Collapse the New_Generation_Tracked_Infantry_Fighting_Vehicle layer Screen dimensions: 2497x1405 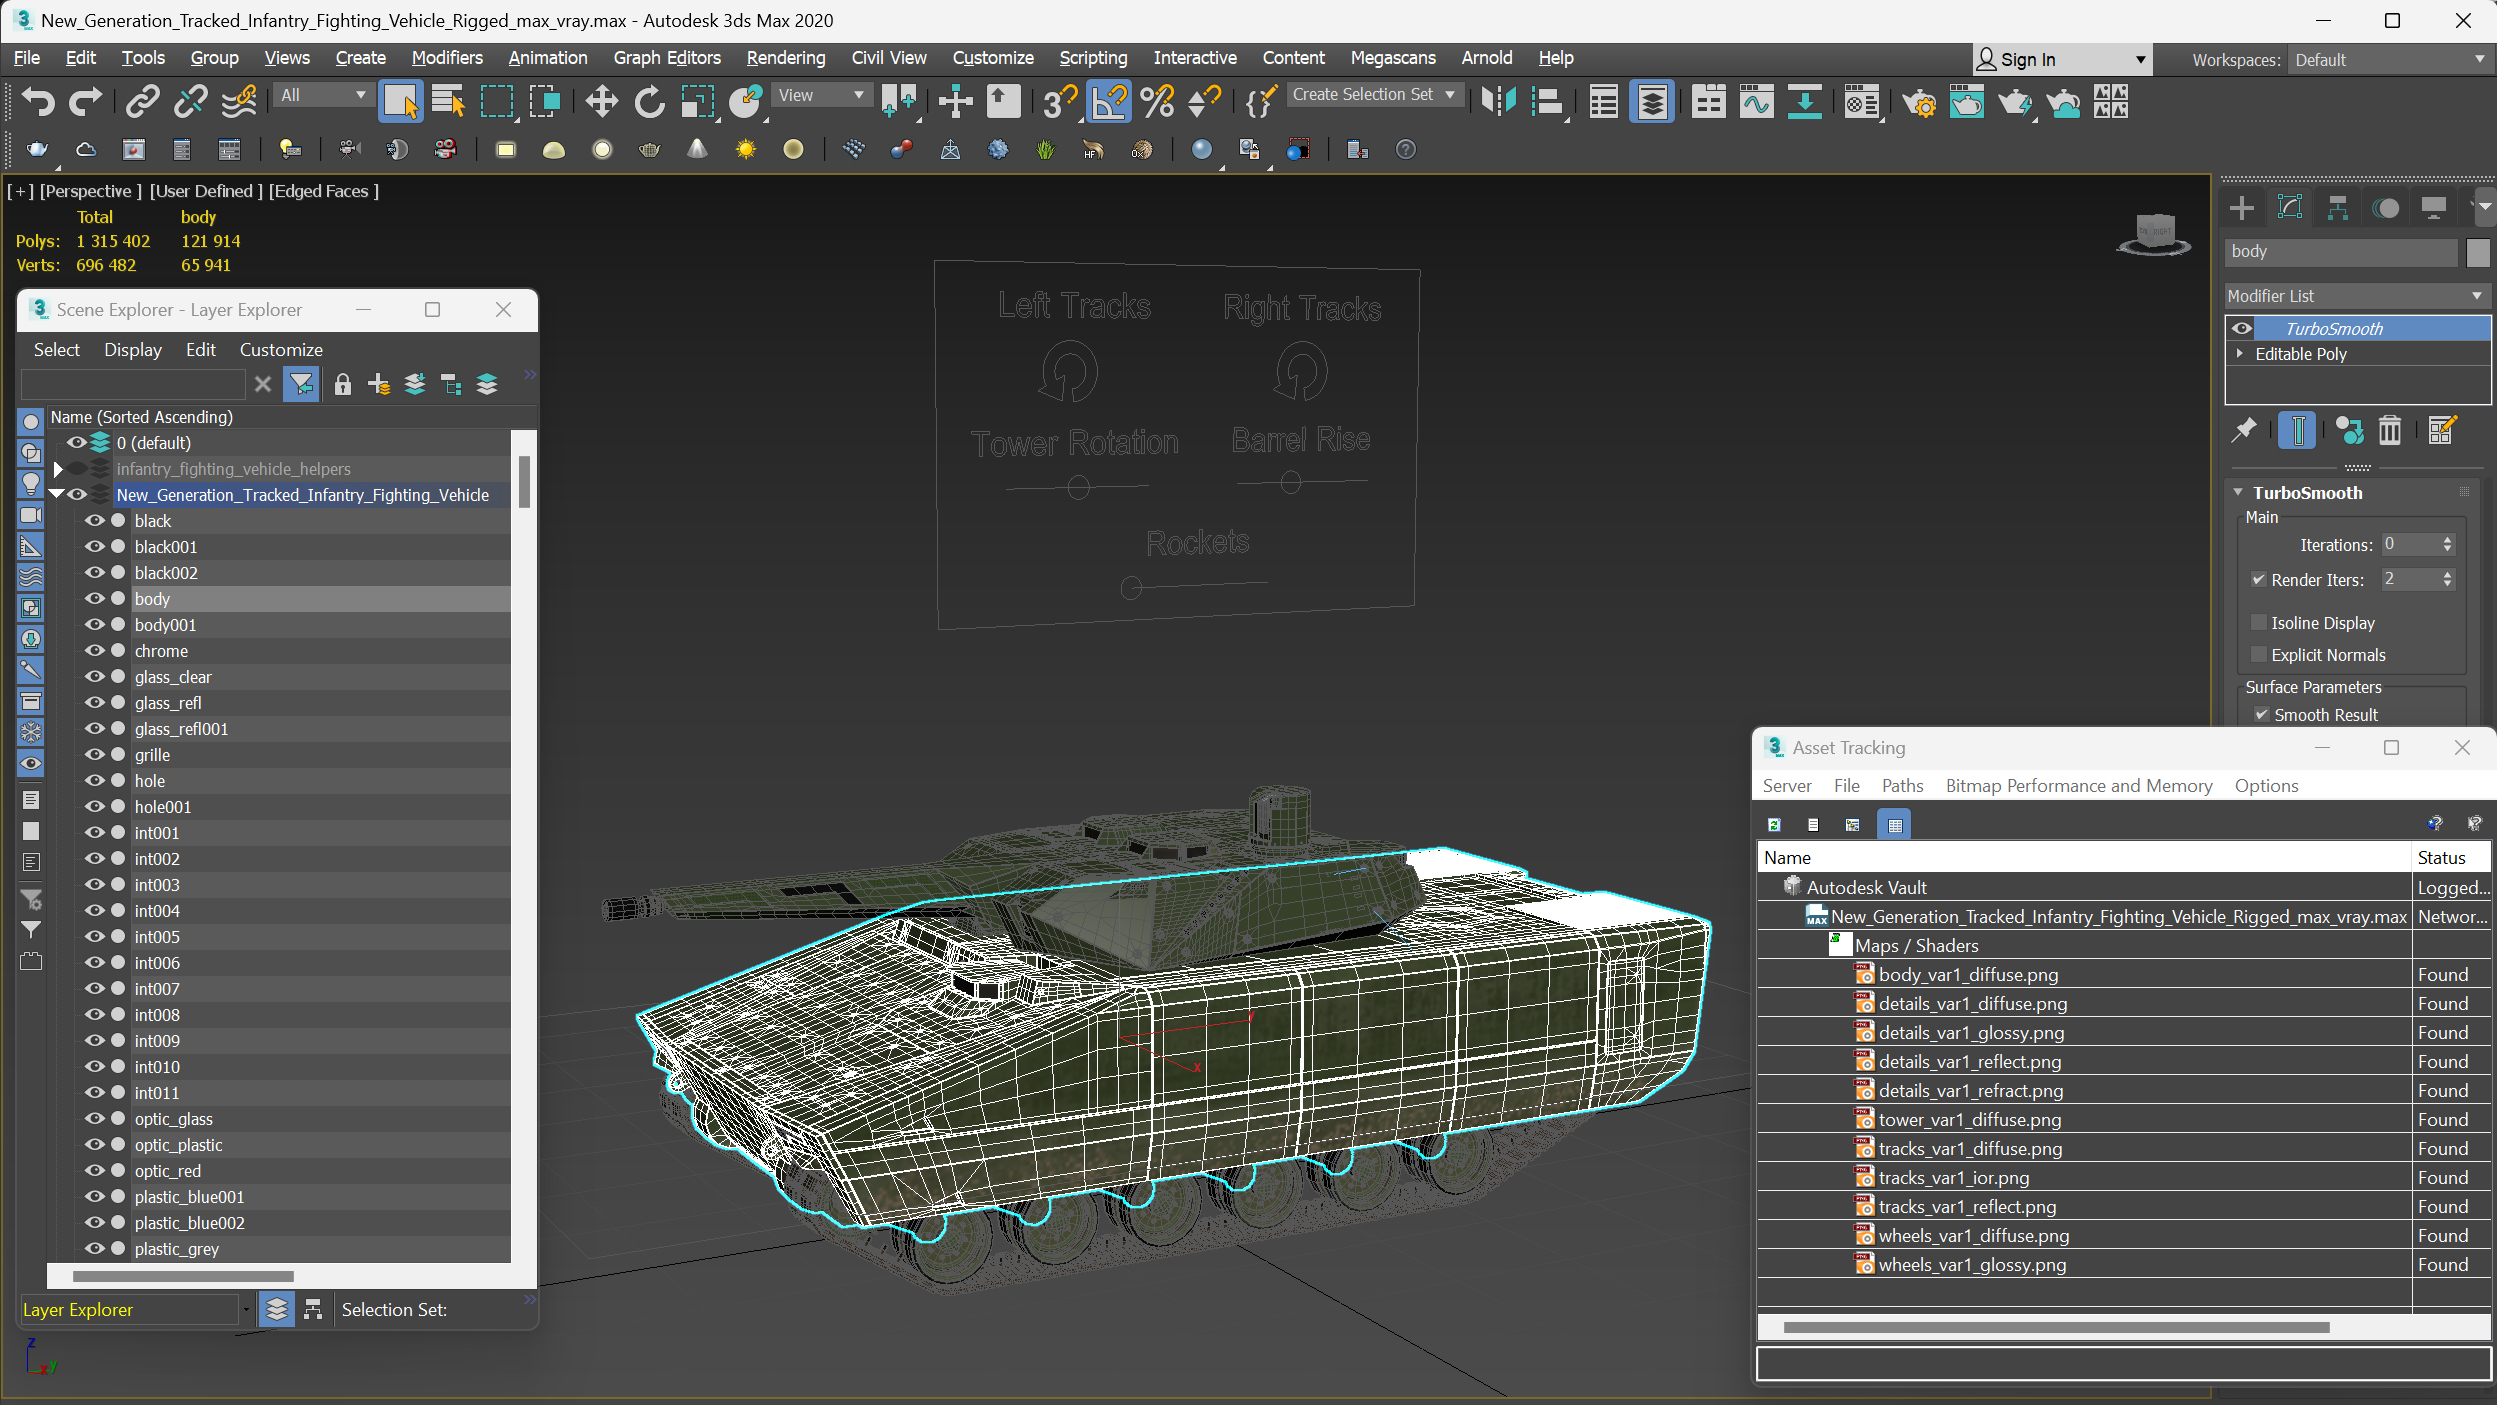[x=57, y=494]
